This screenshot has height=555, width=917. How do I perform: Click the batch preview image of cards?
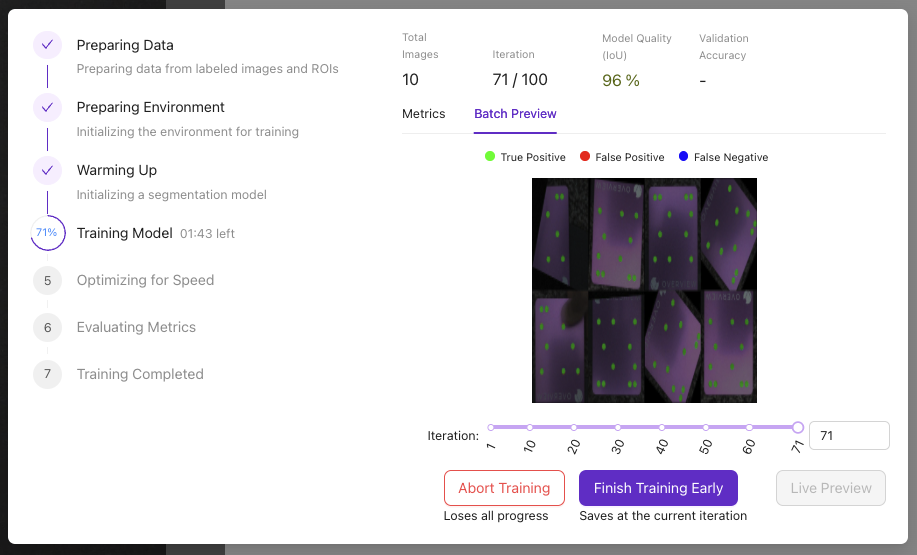click(x=644, y=290)
